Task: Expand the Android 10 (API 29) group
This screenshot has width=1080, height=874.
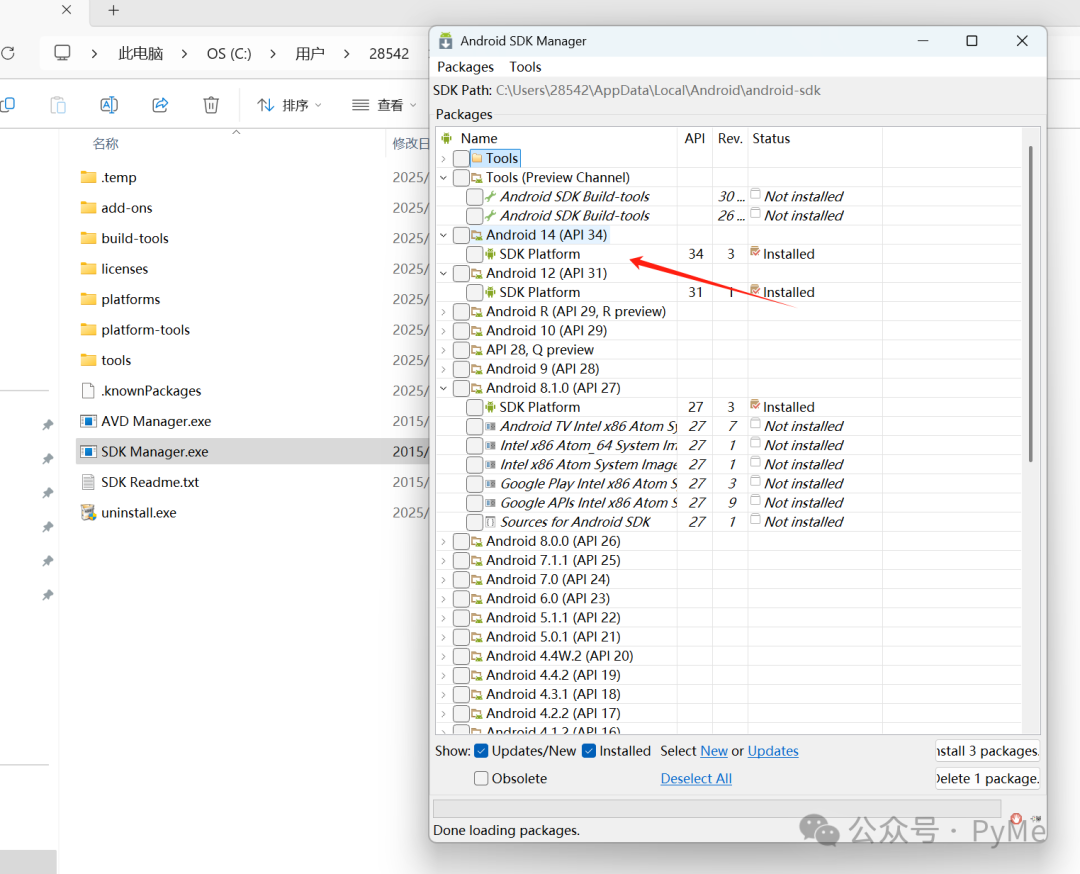Action: [444, 331]
